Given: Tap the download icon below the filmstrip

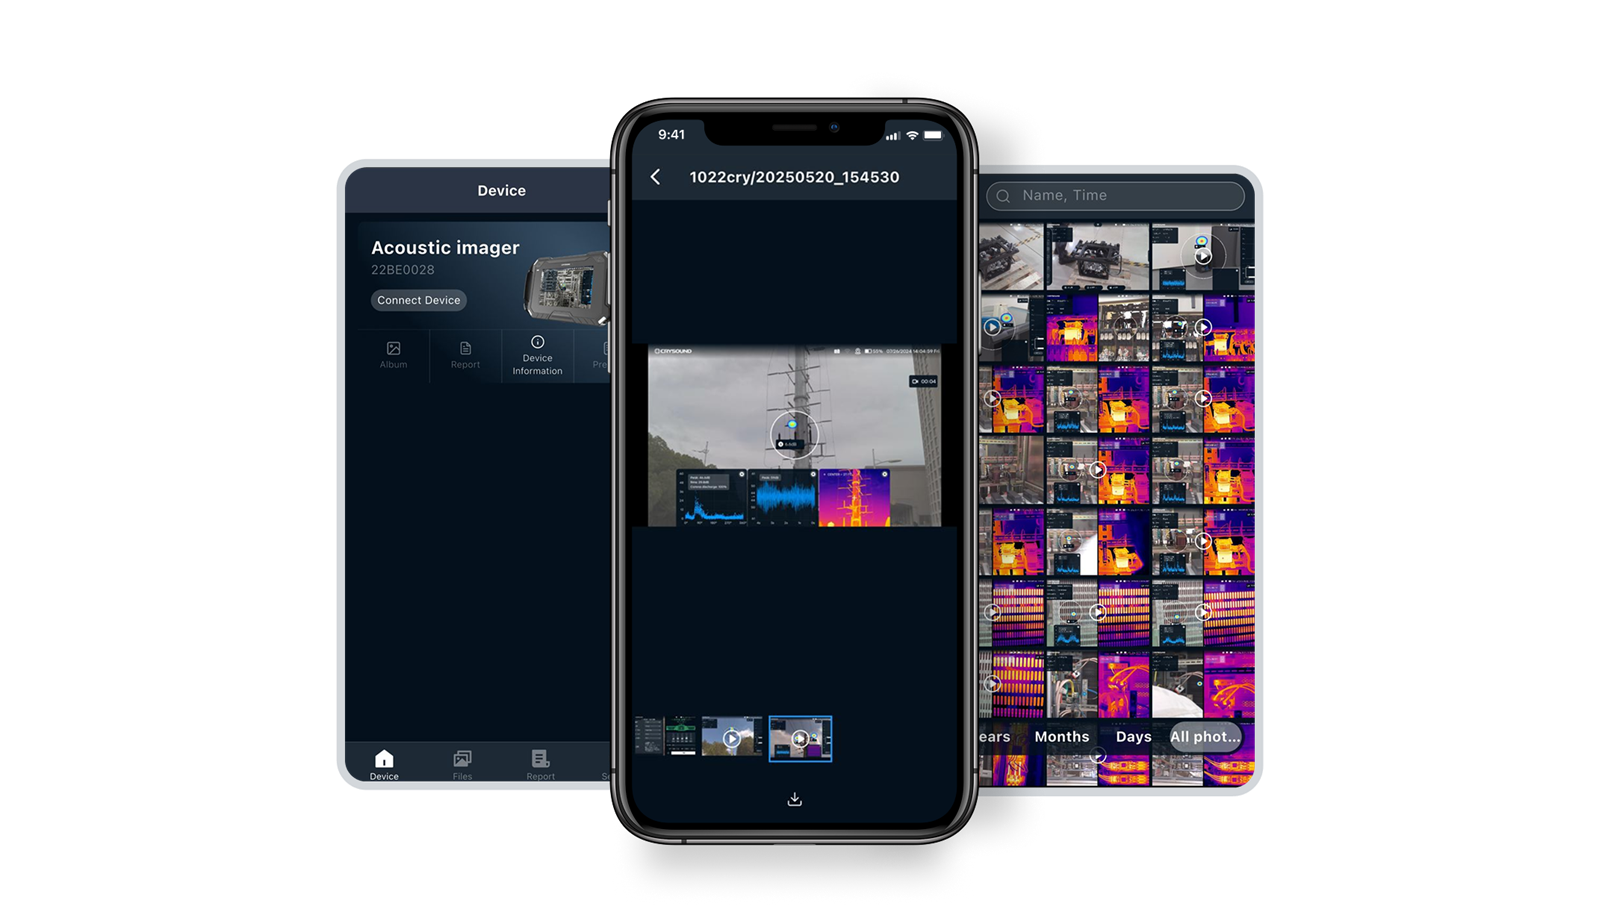Looking at the screenshot, I should 794,799.
